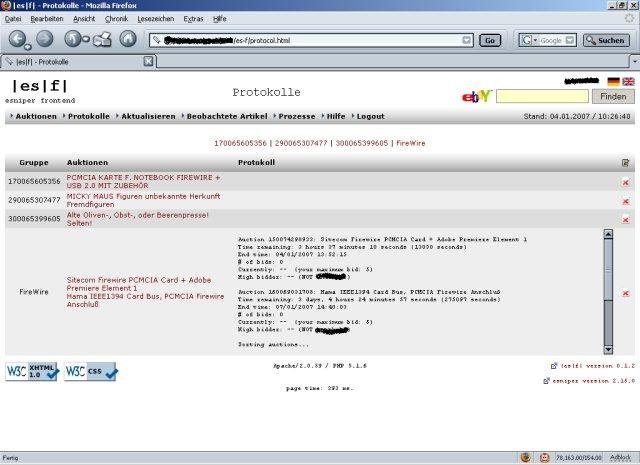Delete protocol of group 300065399605
640x465 pixels.
click(625, 220)
